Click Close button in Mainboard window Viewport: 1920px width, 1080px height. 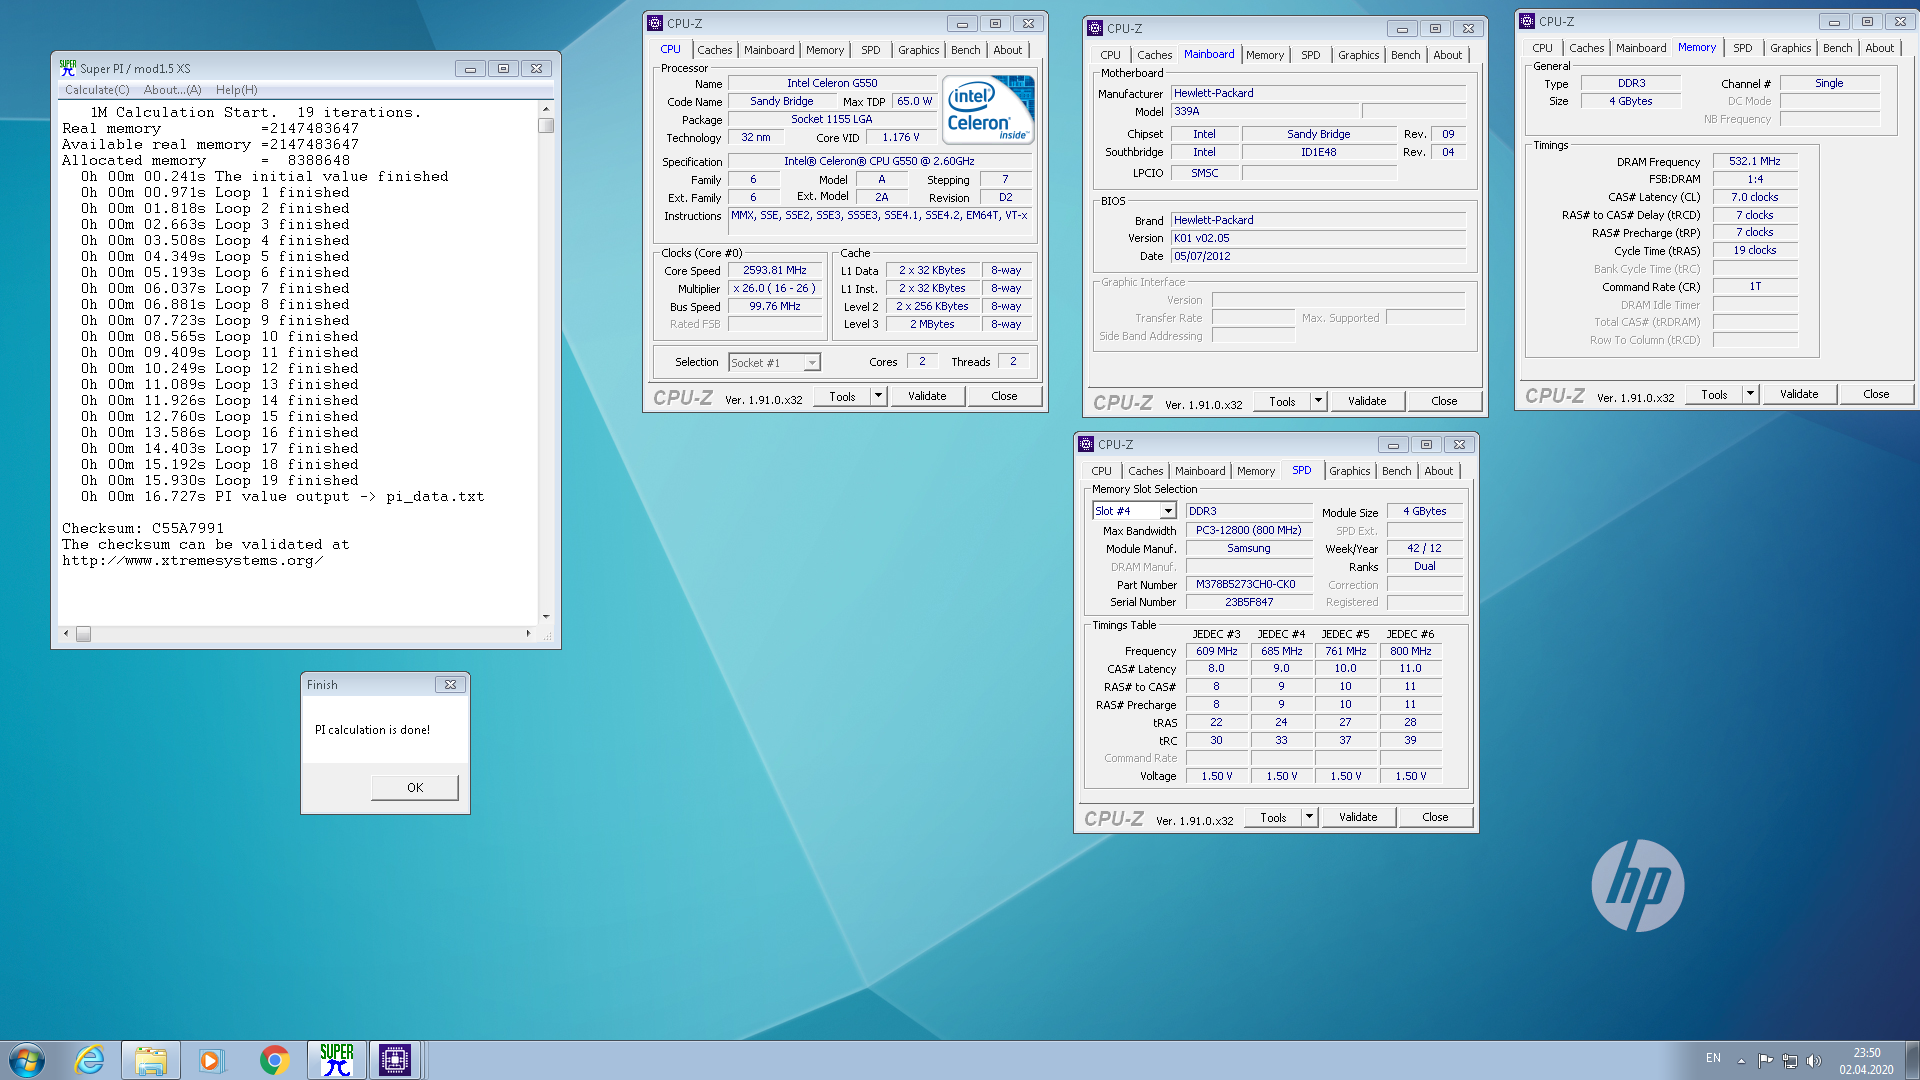[x=1444, y=401]
